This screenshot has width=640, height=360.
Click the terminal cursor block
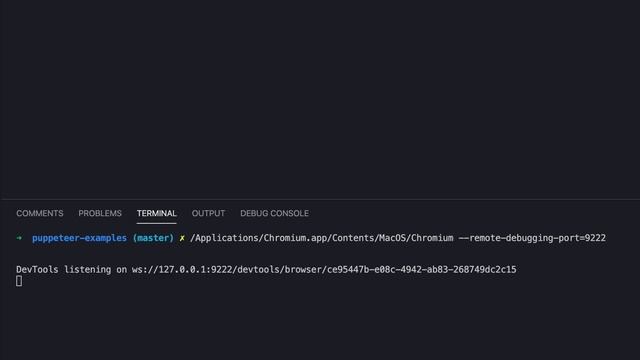(19, 281)
